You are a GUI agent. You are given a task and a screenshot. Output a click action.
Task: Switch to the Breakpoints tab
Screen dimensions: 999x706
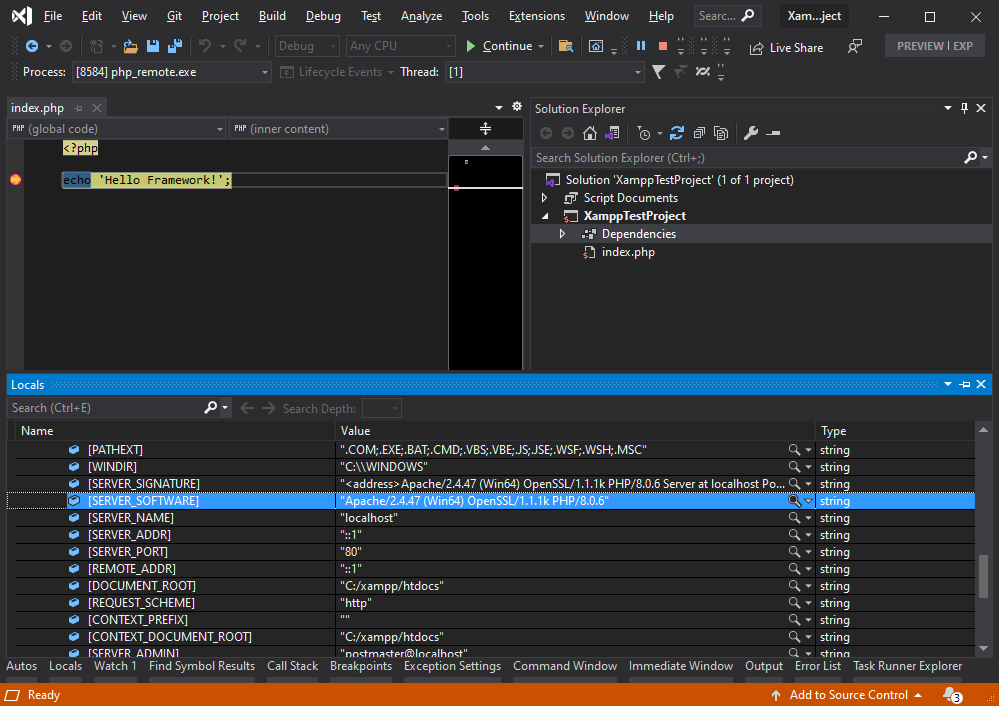(361, 666)
